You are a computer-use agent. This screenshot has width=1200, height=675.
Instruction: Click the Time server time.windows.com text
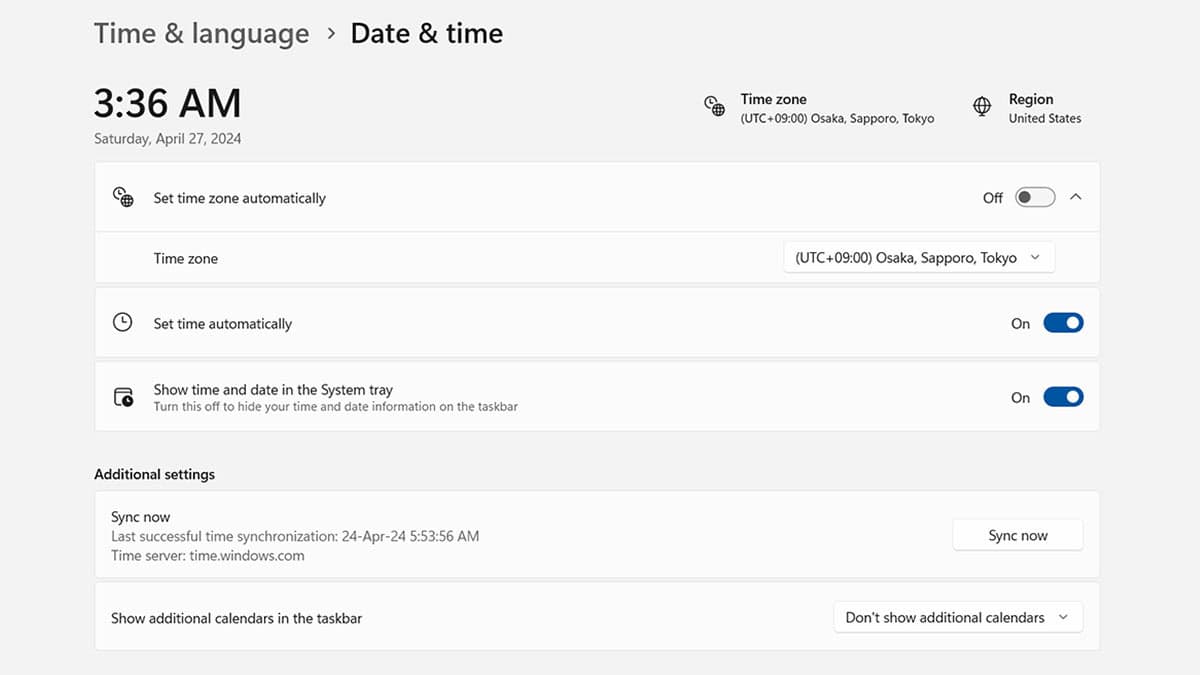click(x=207, y=555)
